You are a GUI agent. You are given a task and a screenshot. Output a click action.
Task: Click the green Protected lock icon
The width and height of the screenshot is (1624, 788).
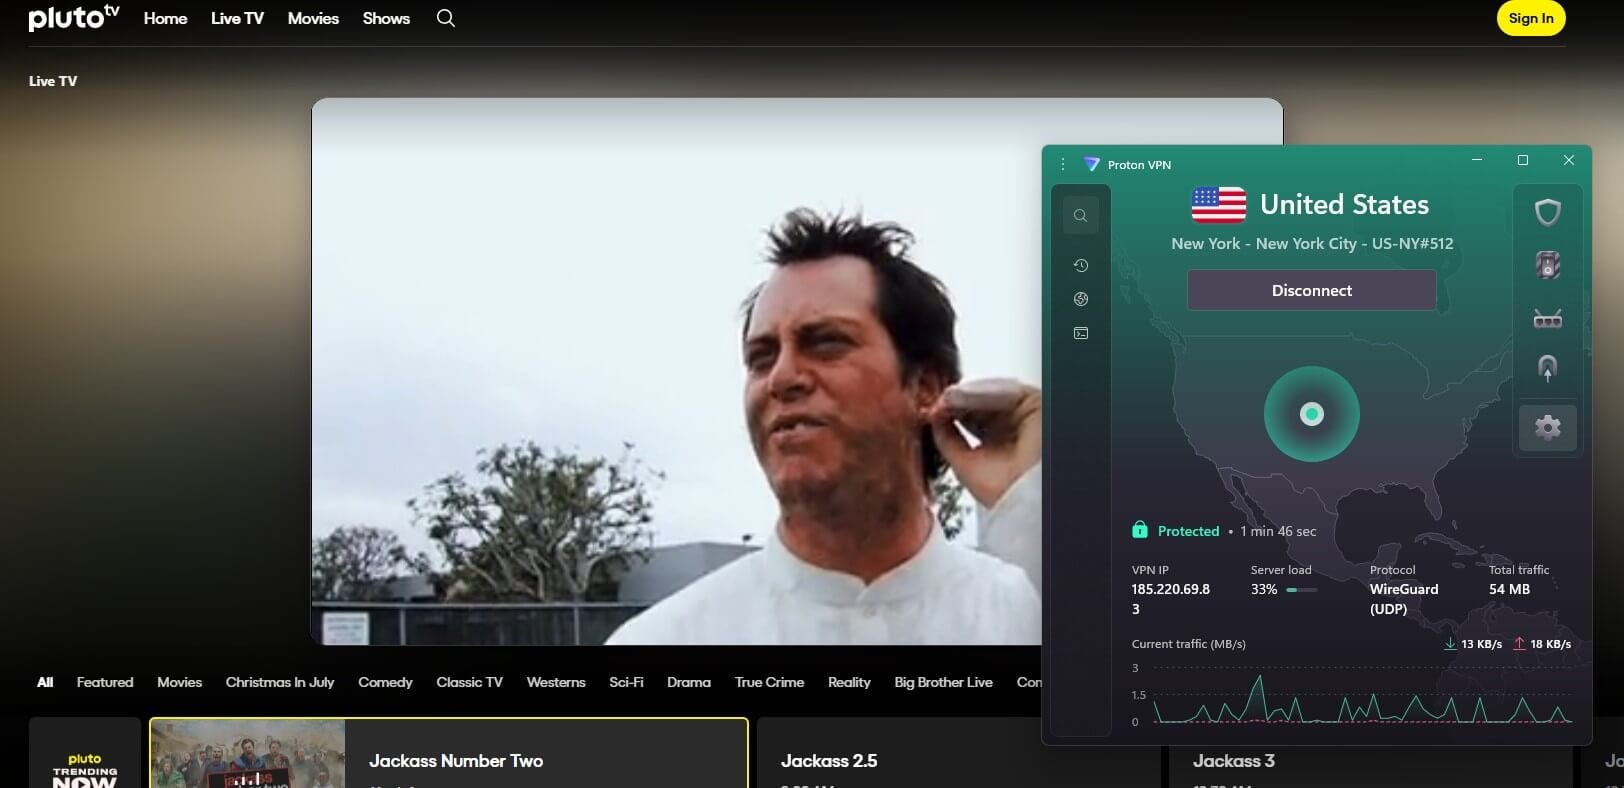point(1139,530)
